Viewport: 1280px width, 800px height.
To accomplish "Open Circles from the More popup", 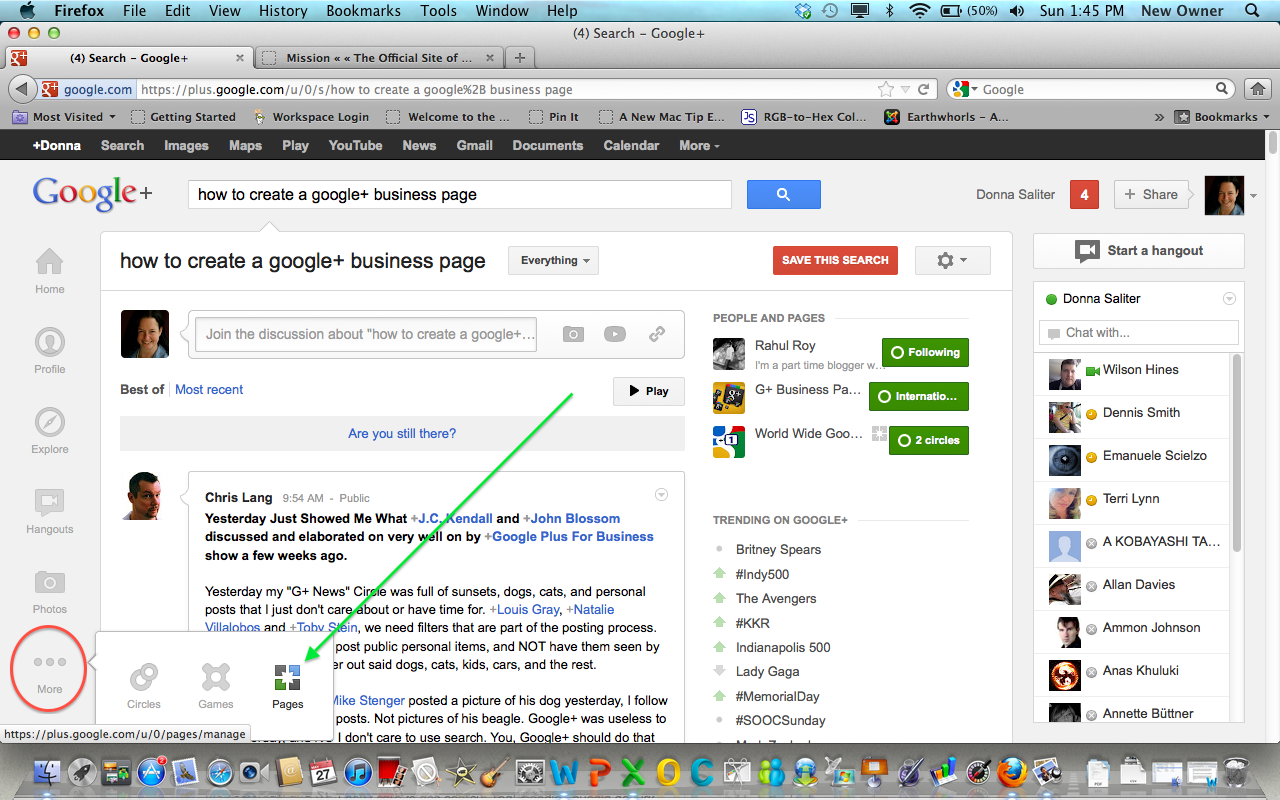I will [x=144, y=686].
